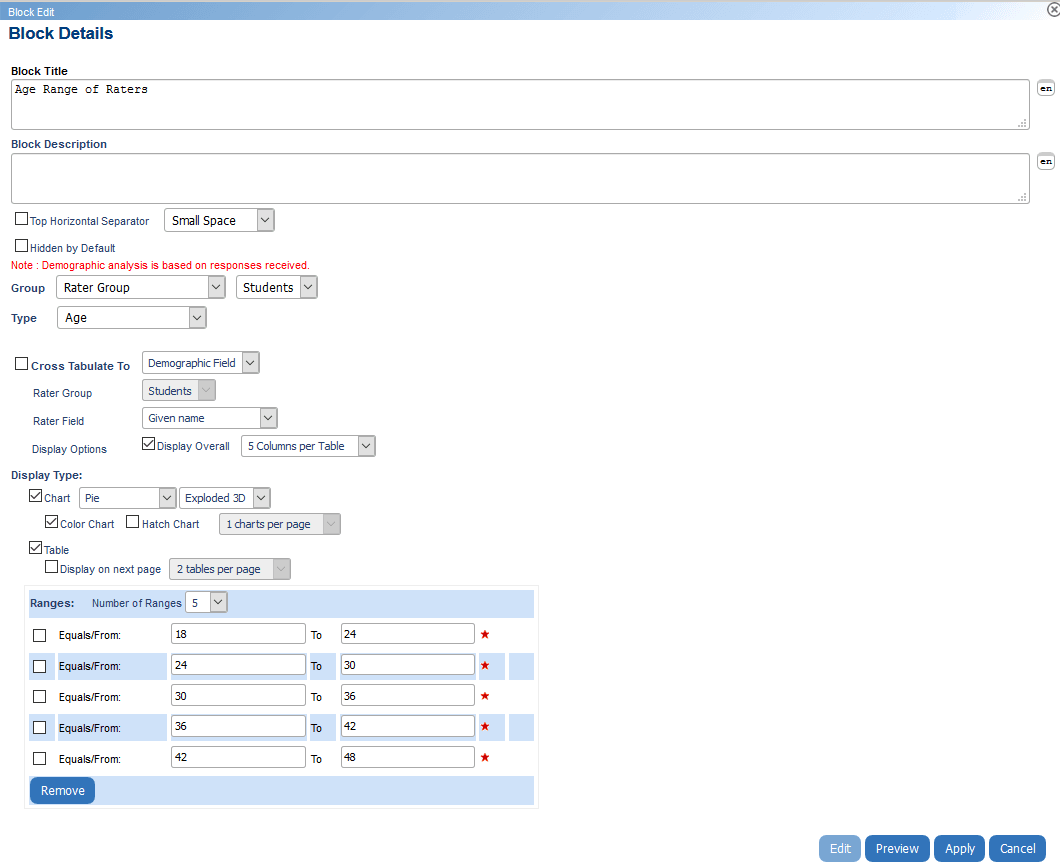Screen dimensions: 1060x866
Task: Enable Cross Tabulate To checkbox
Action: pos(22,364)
